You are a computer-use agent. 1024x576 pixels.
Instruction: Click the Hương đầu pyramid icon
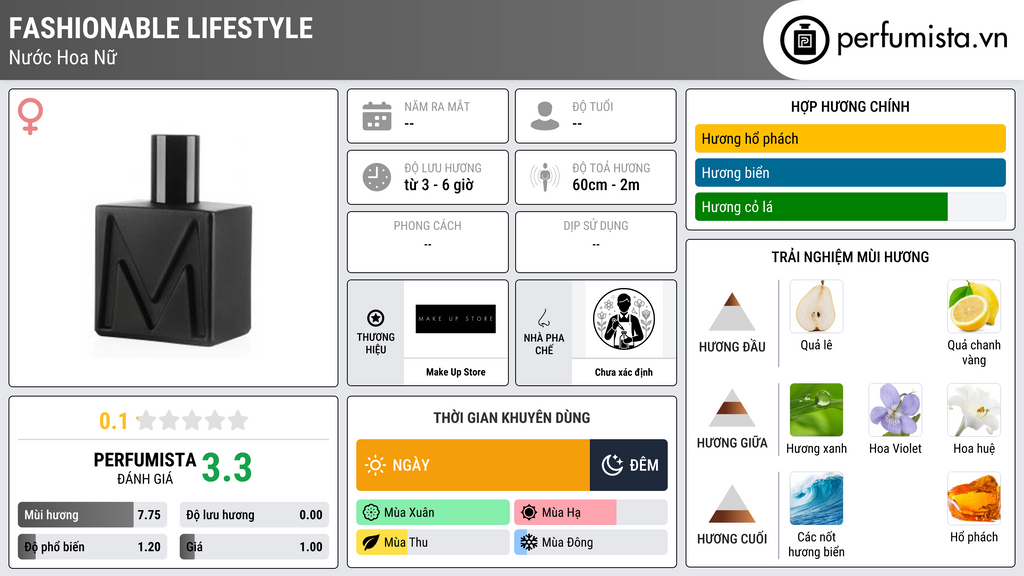(x=732, y=312)
